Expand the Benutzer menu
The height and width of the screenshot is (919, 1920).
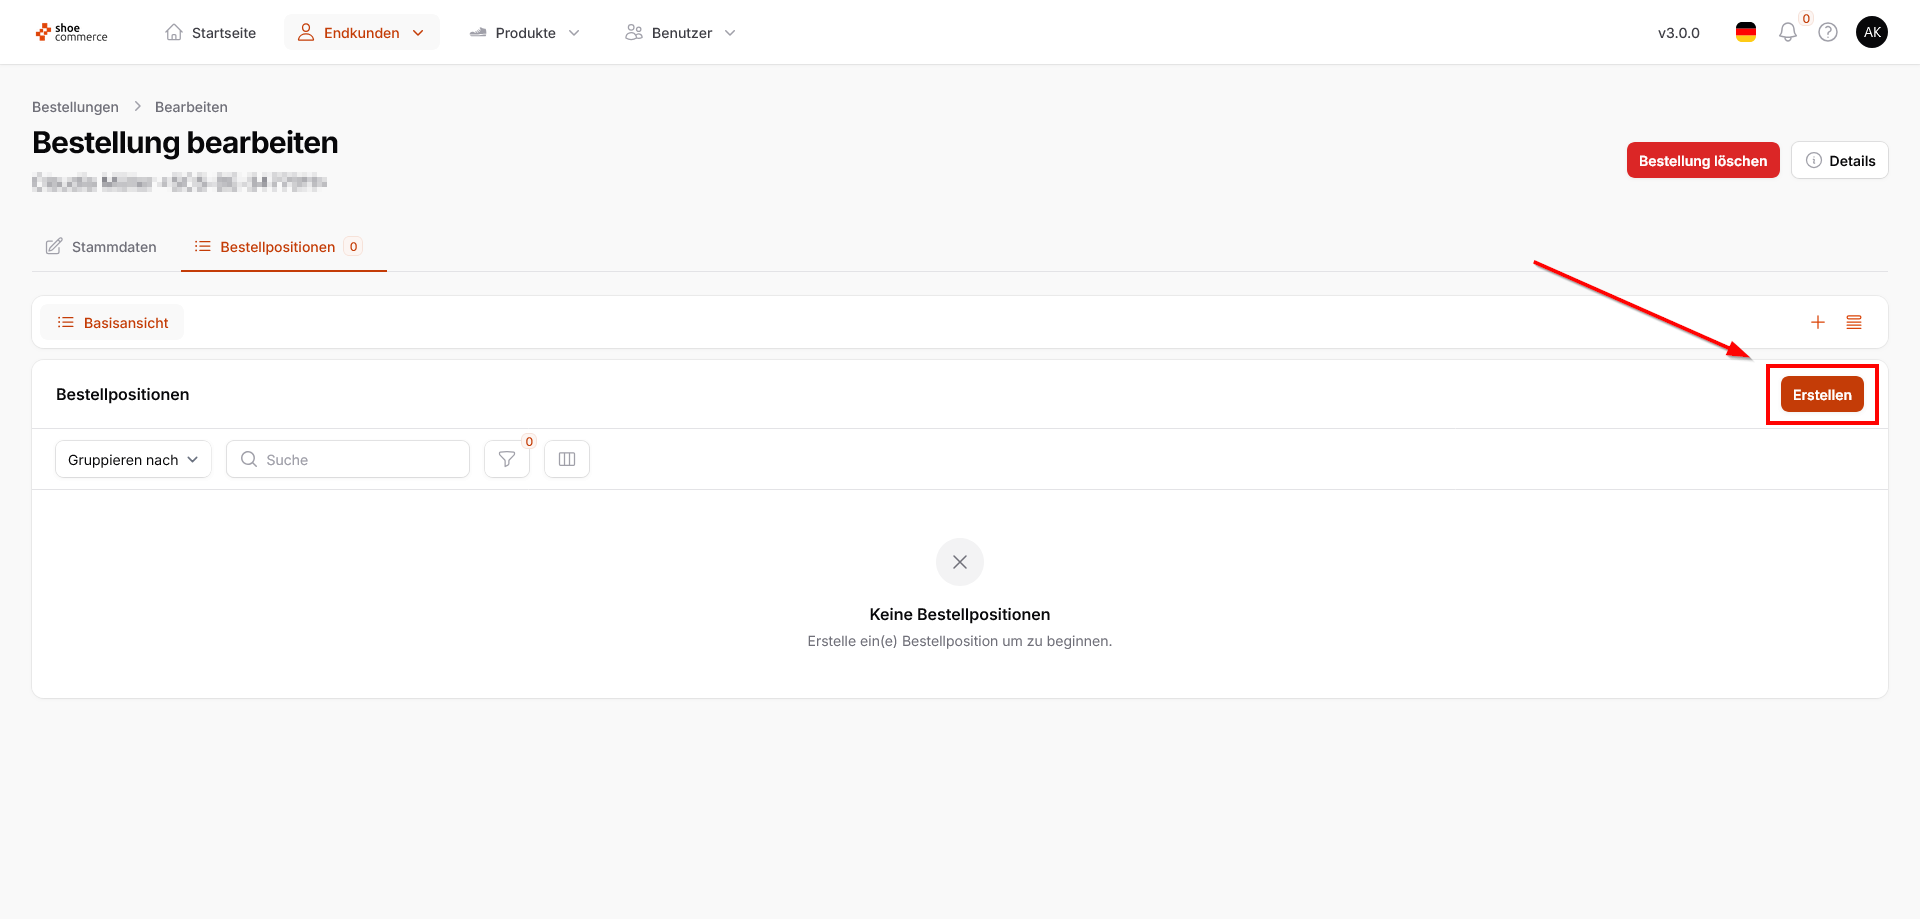click(x=681, y=33)
